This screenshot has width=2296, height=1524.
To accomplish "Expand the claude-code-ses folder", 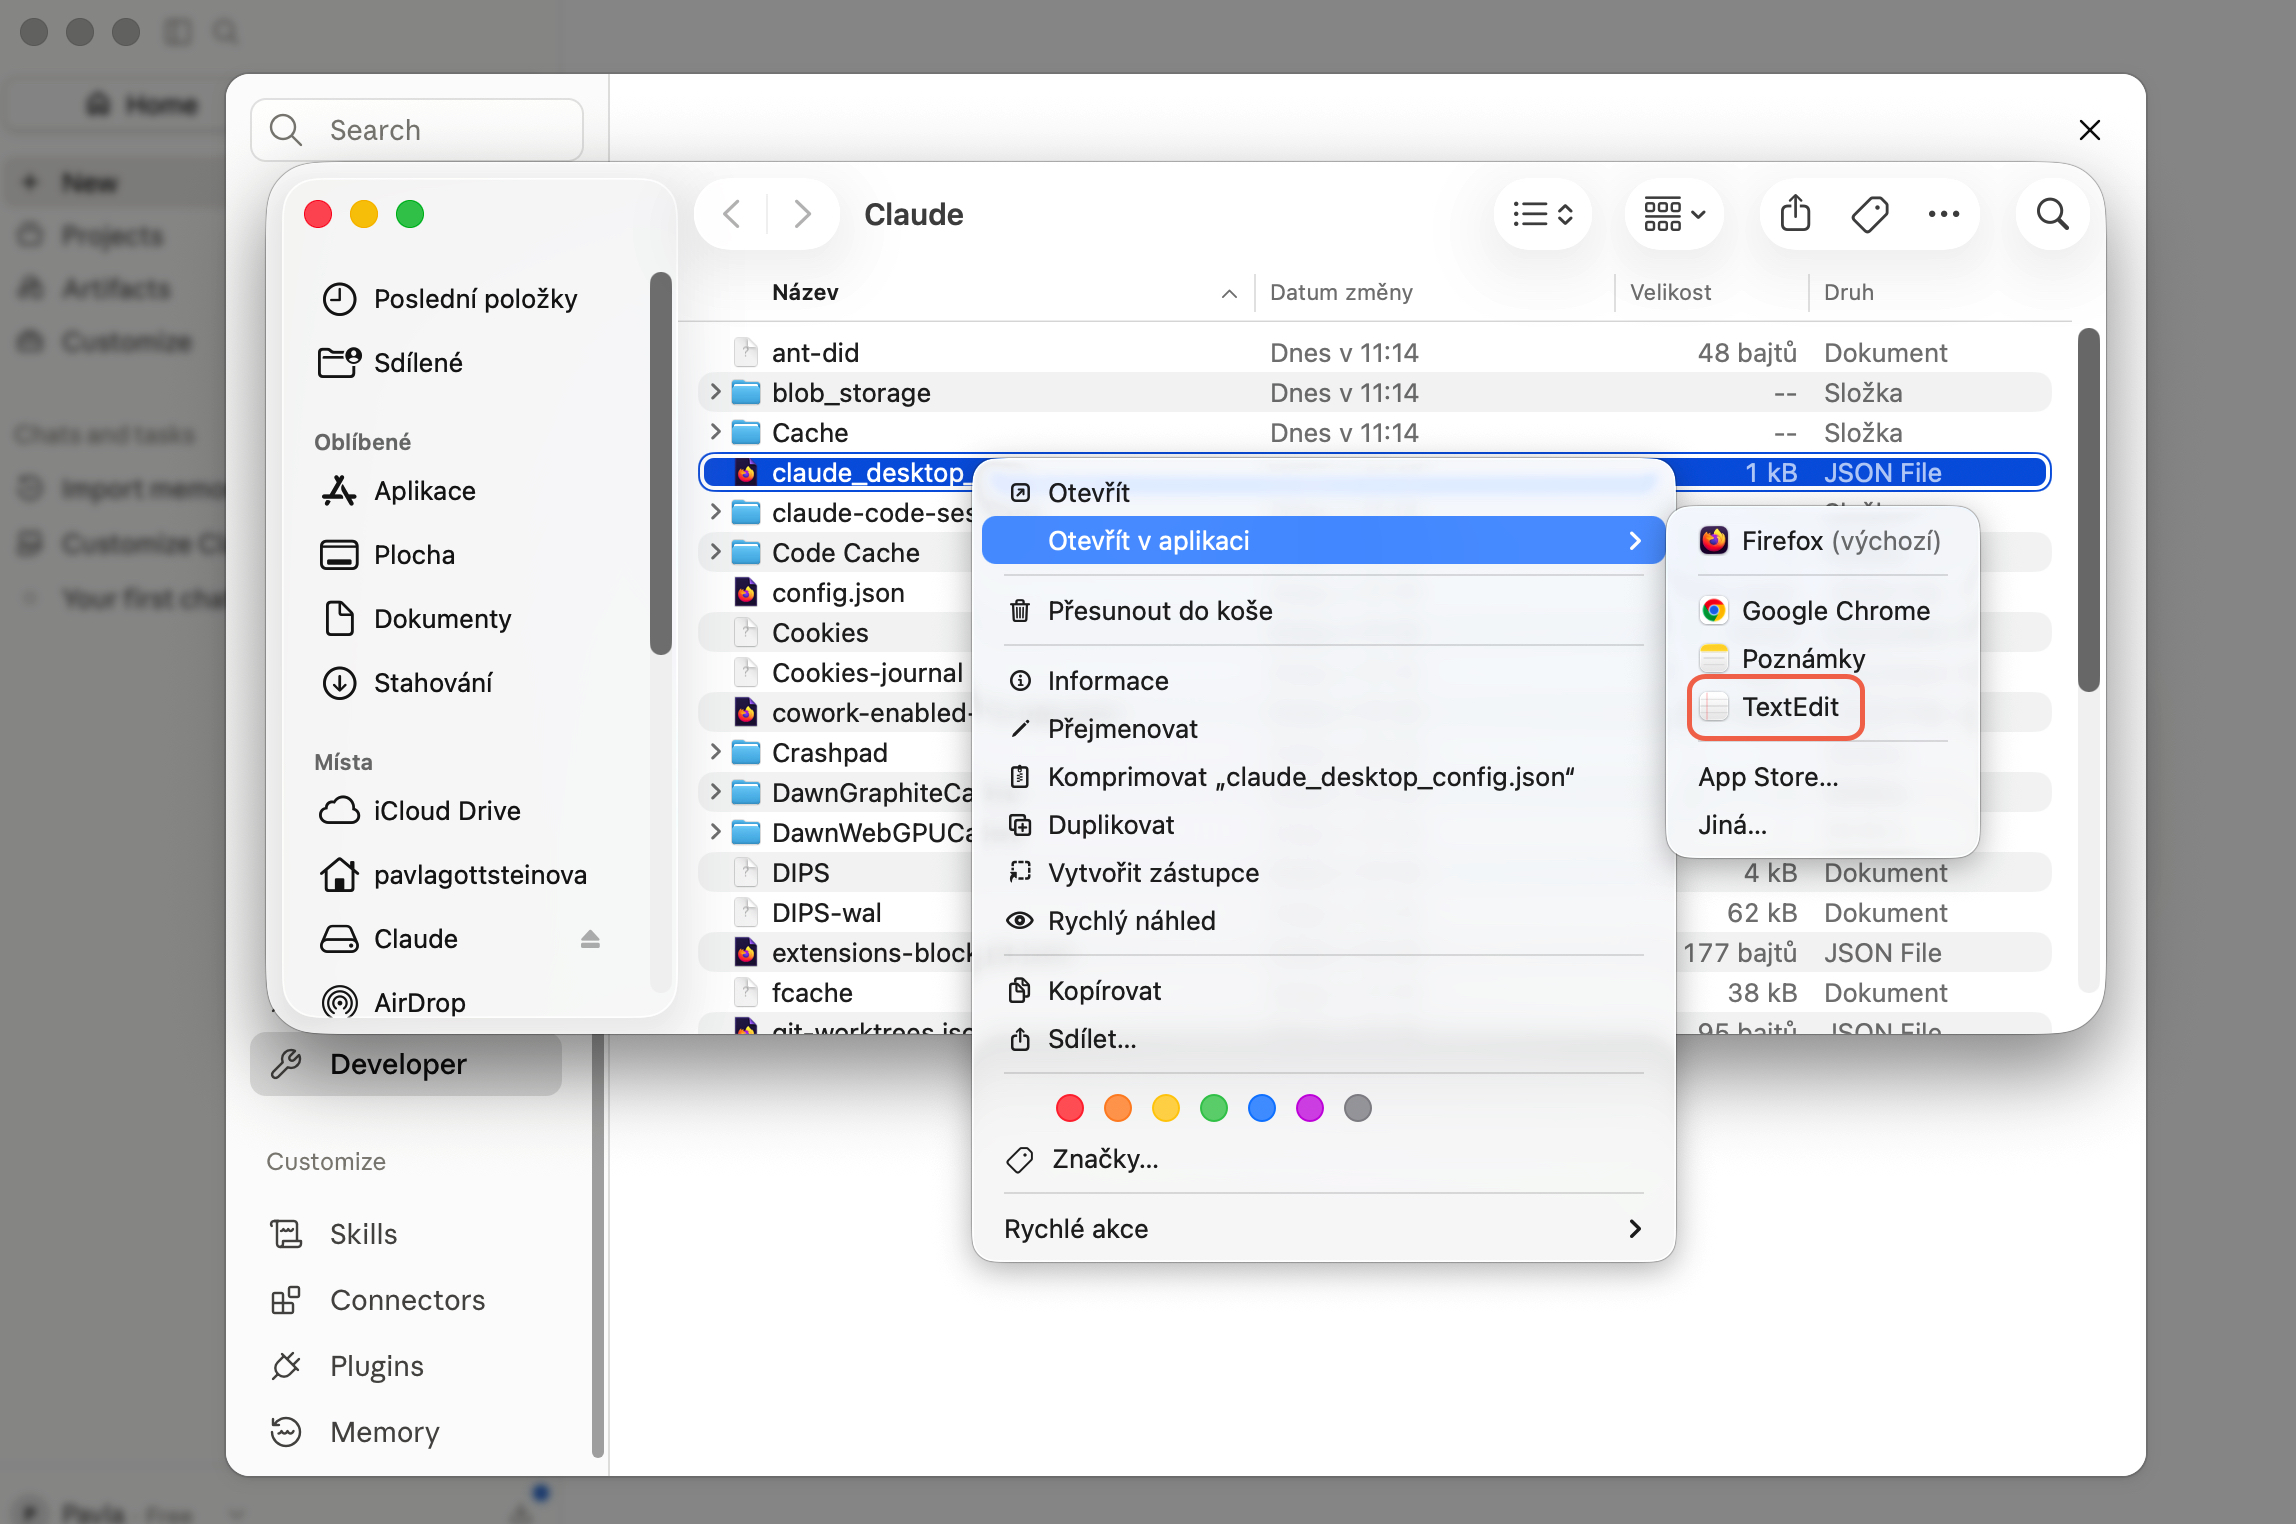I will pos(715,512).
